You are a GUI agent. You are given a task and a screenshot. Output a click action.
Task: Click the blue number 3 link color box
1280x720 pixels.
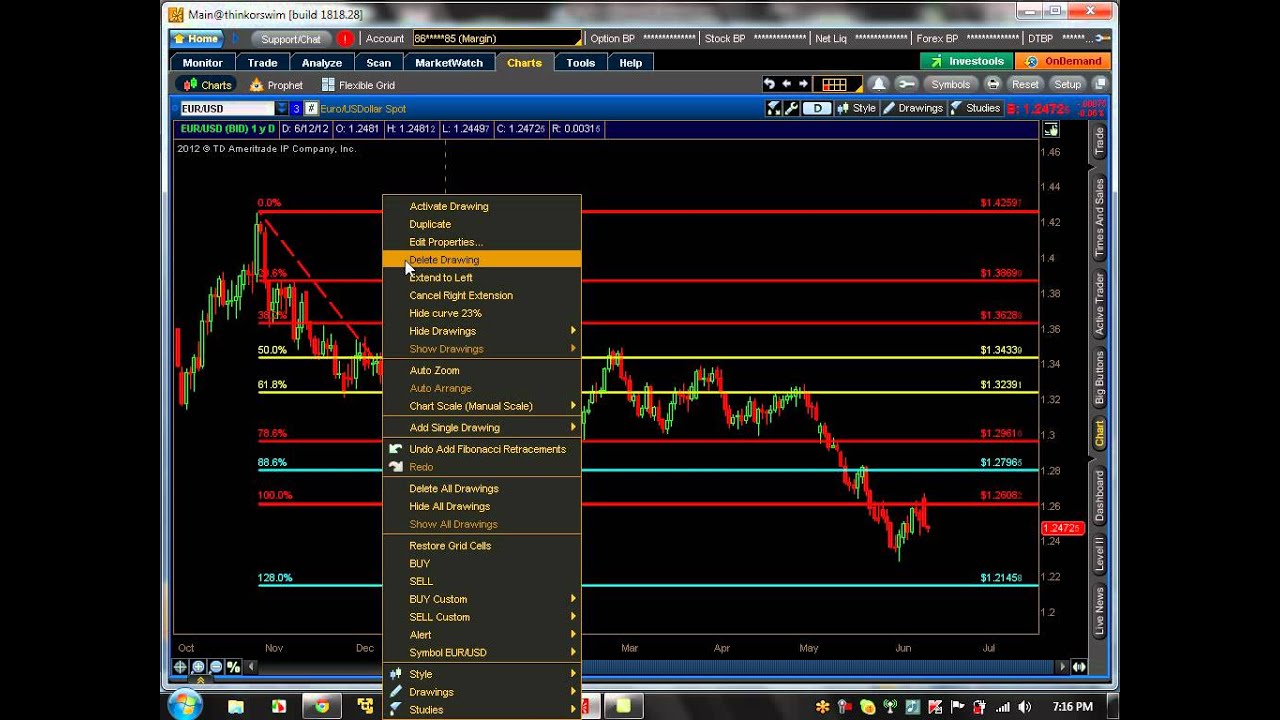pos(296,108)
